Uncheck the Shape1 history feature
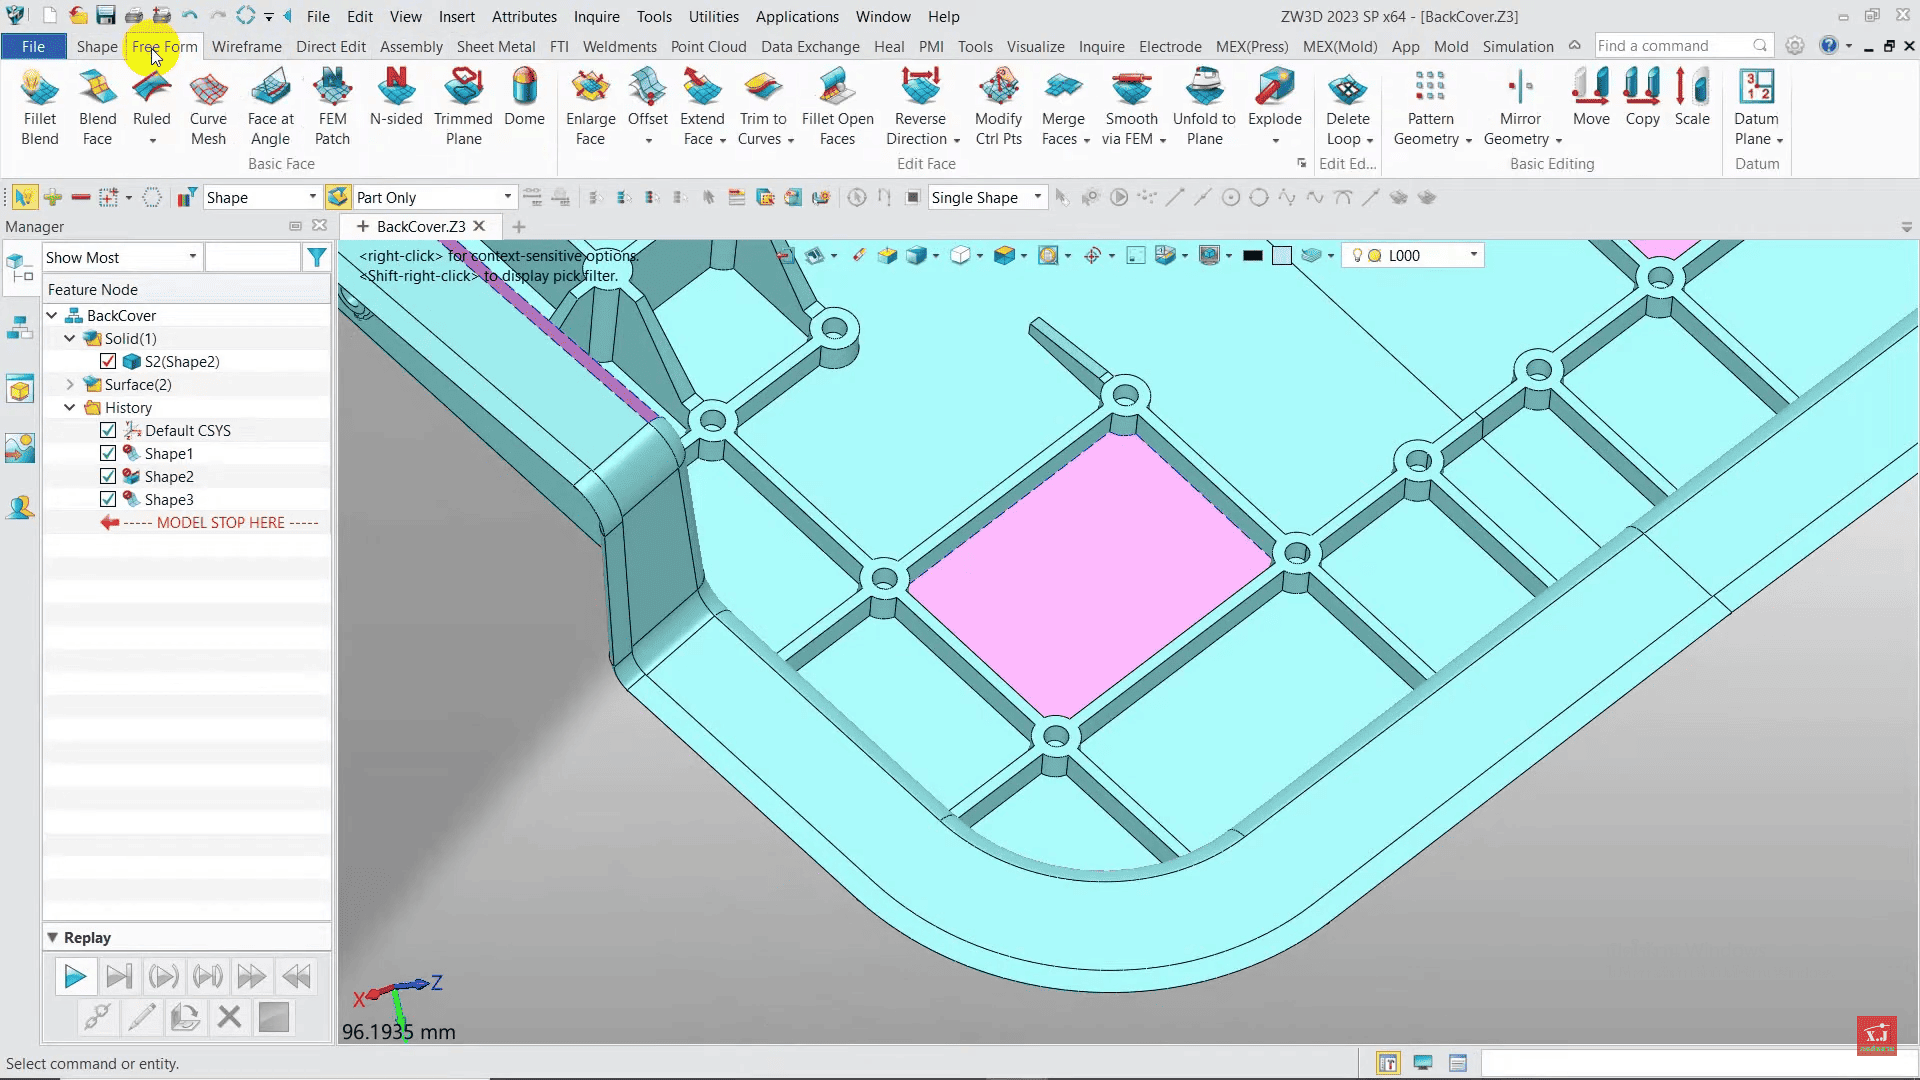Viewport: 1920px width, 1080px height. coord(108,453)
